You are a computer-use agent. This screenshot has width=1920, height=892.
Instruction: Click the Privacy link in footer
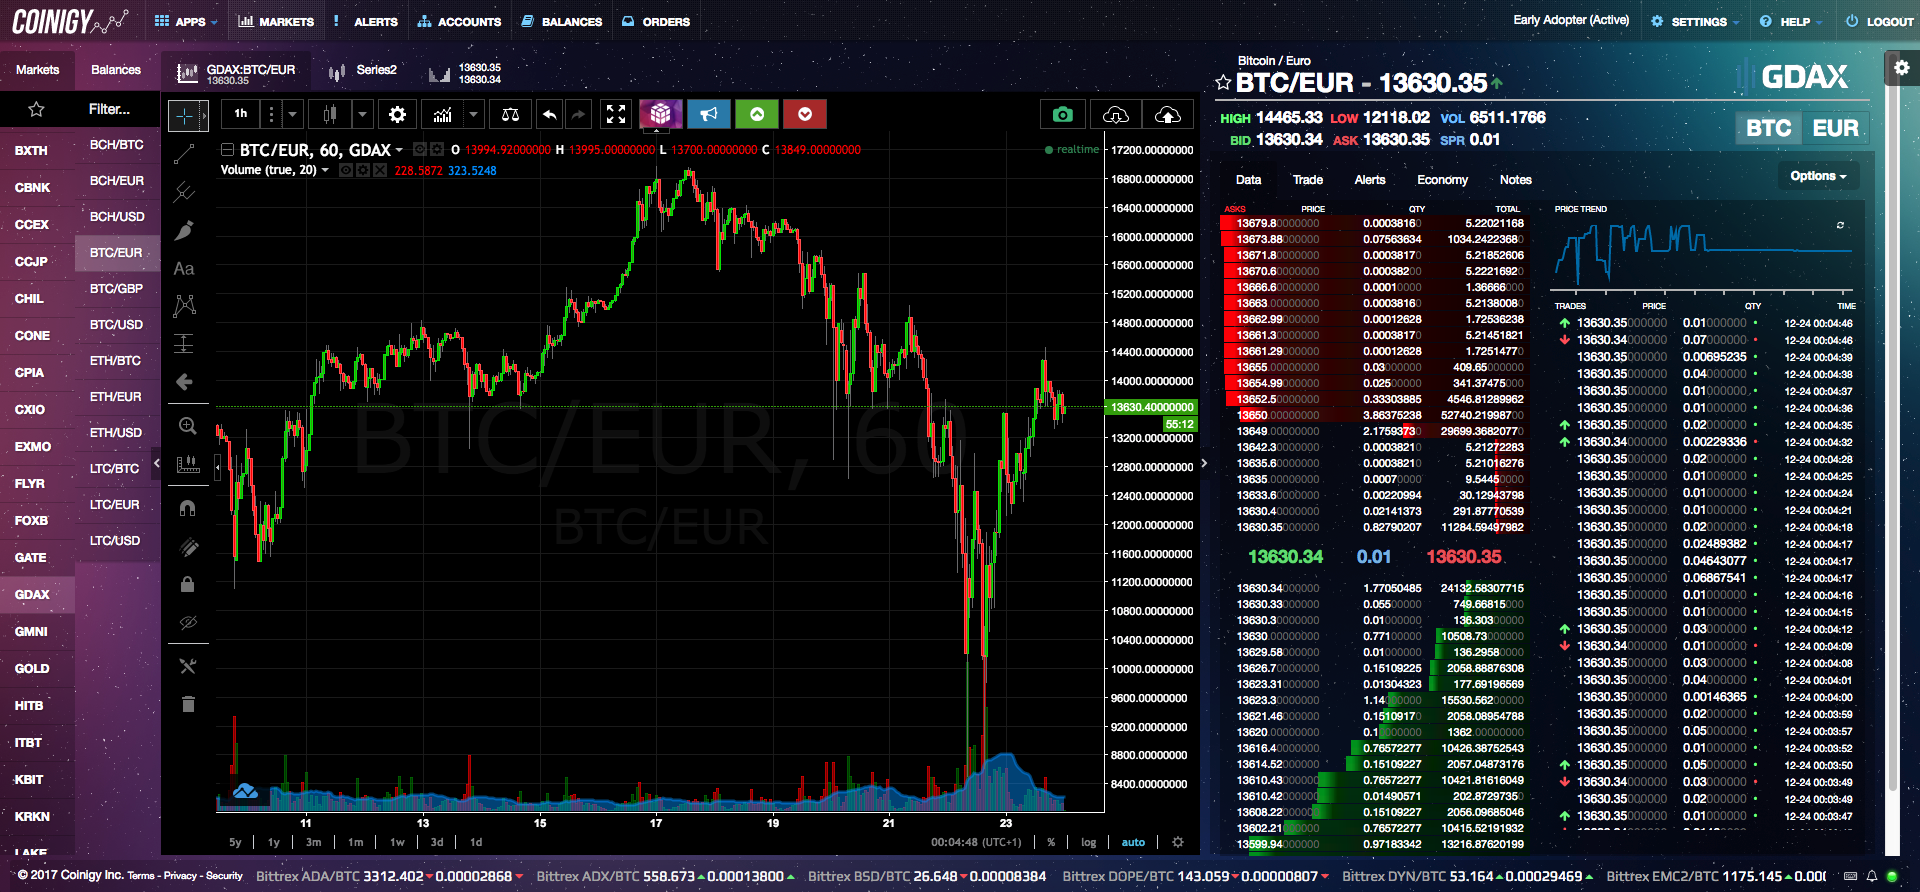pos(180,876)
